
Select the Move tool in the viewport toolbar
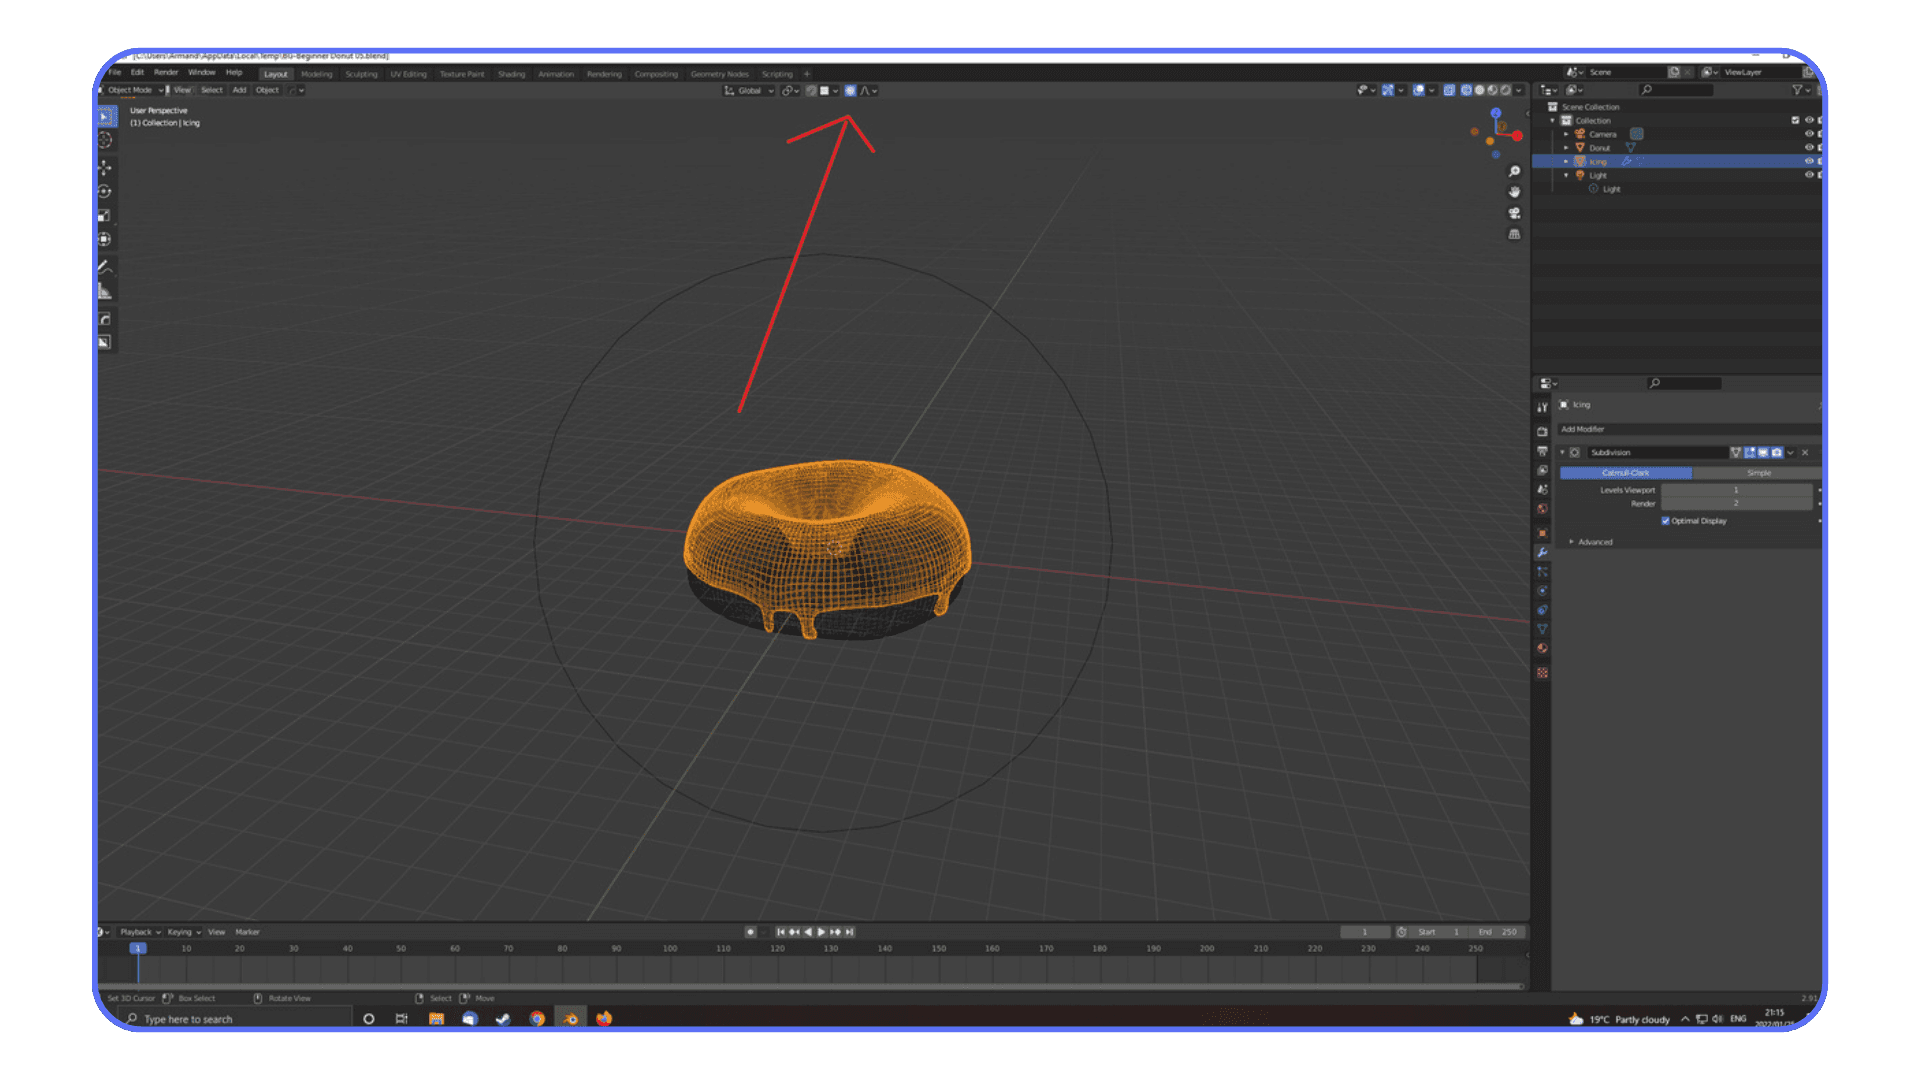pos(105,167)
